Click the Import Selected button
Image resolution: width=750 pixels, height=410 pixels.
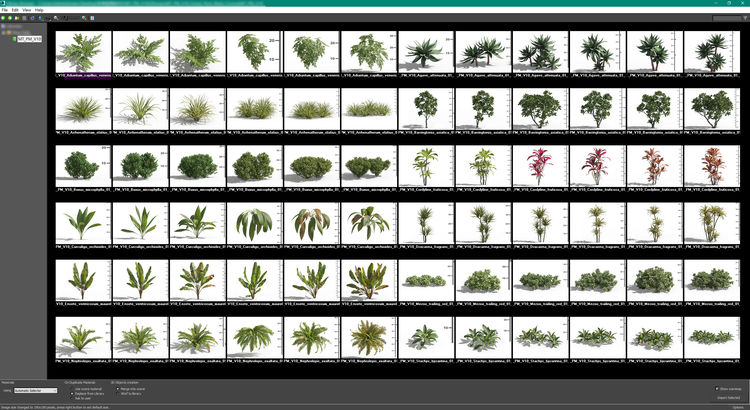(x=728, y=398)
